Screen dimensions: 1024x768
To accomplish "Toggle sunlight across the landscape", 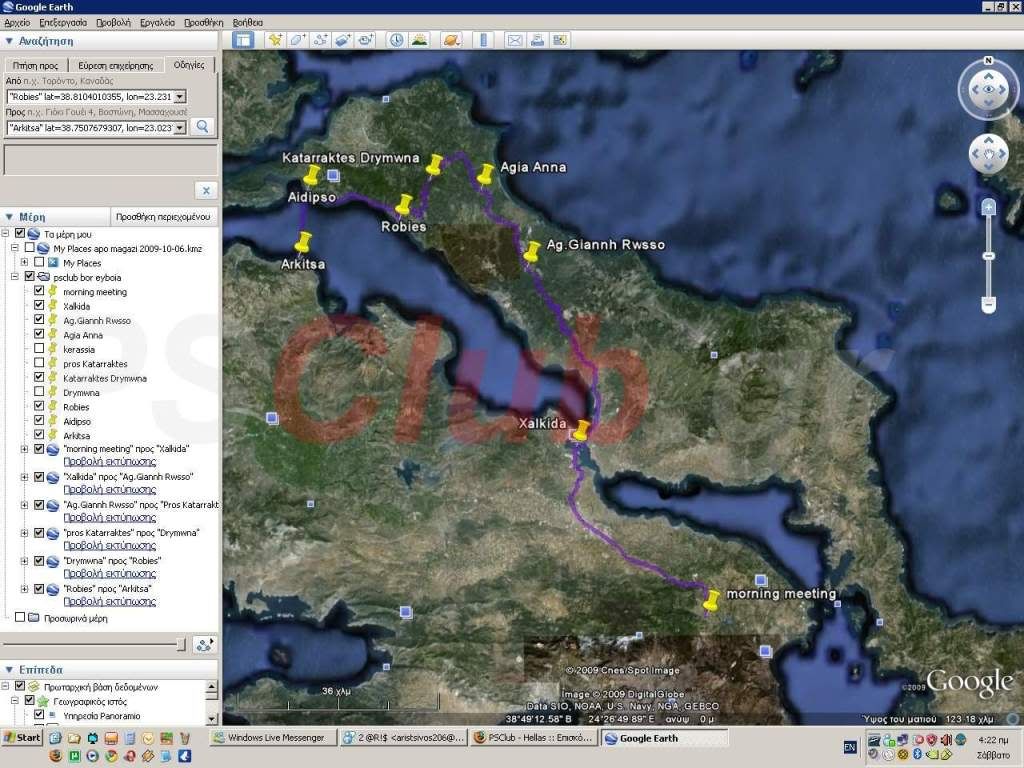I will point(419,40).
